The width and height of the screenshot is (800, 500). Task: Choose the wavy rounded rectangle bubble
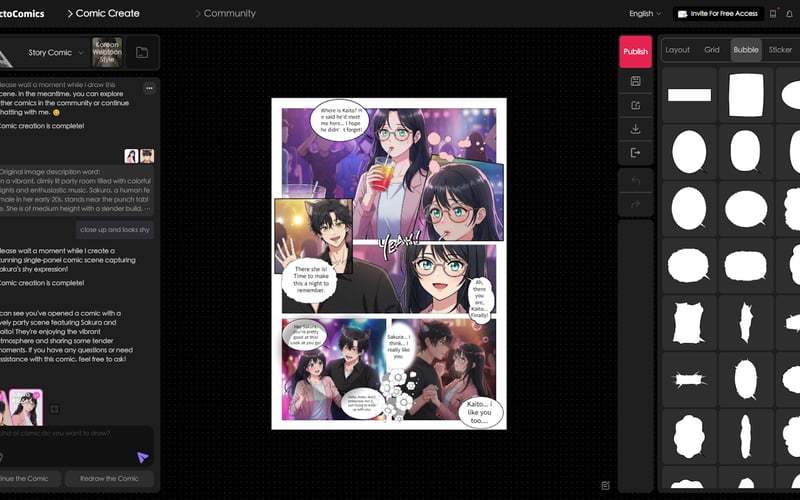pyautogui.click(x=746, y=266)
